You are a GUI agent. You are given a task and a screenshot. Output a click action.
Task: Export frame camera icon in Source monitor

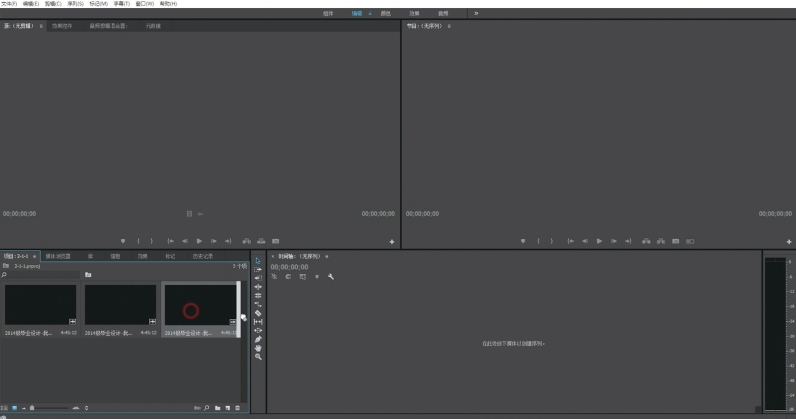pyautogui.click(x=276, y=241)
